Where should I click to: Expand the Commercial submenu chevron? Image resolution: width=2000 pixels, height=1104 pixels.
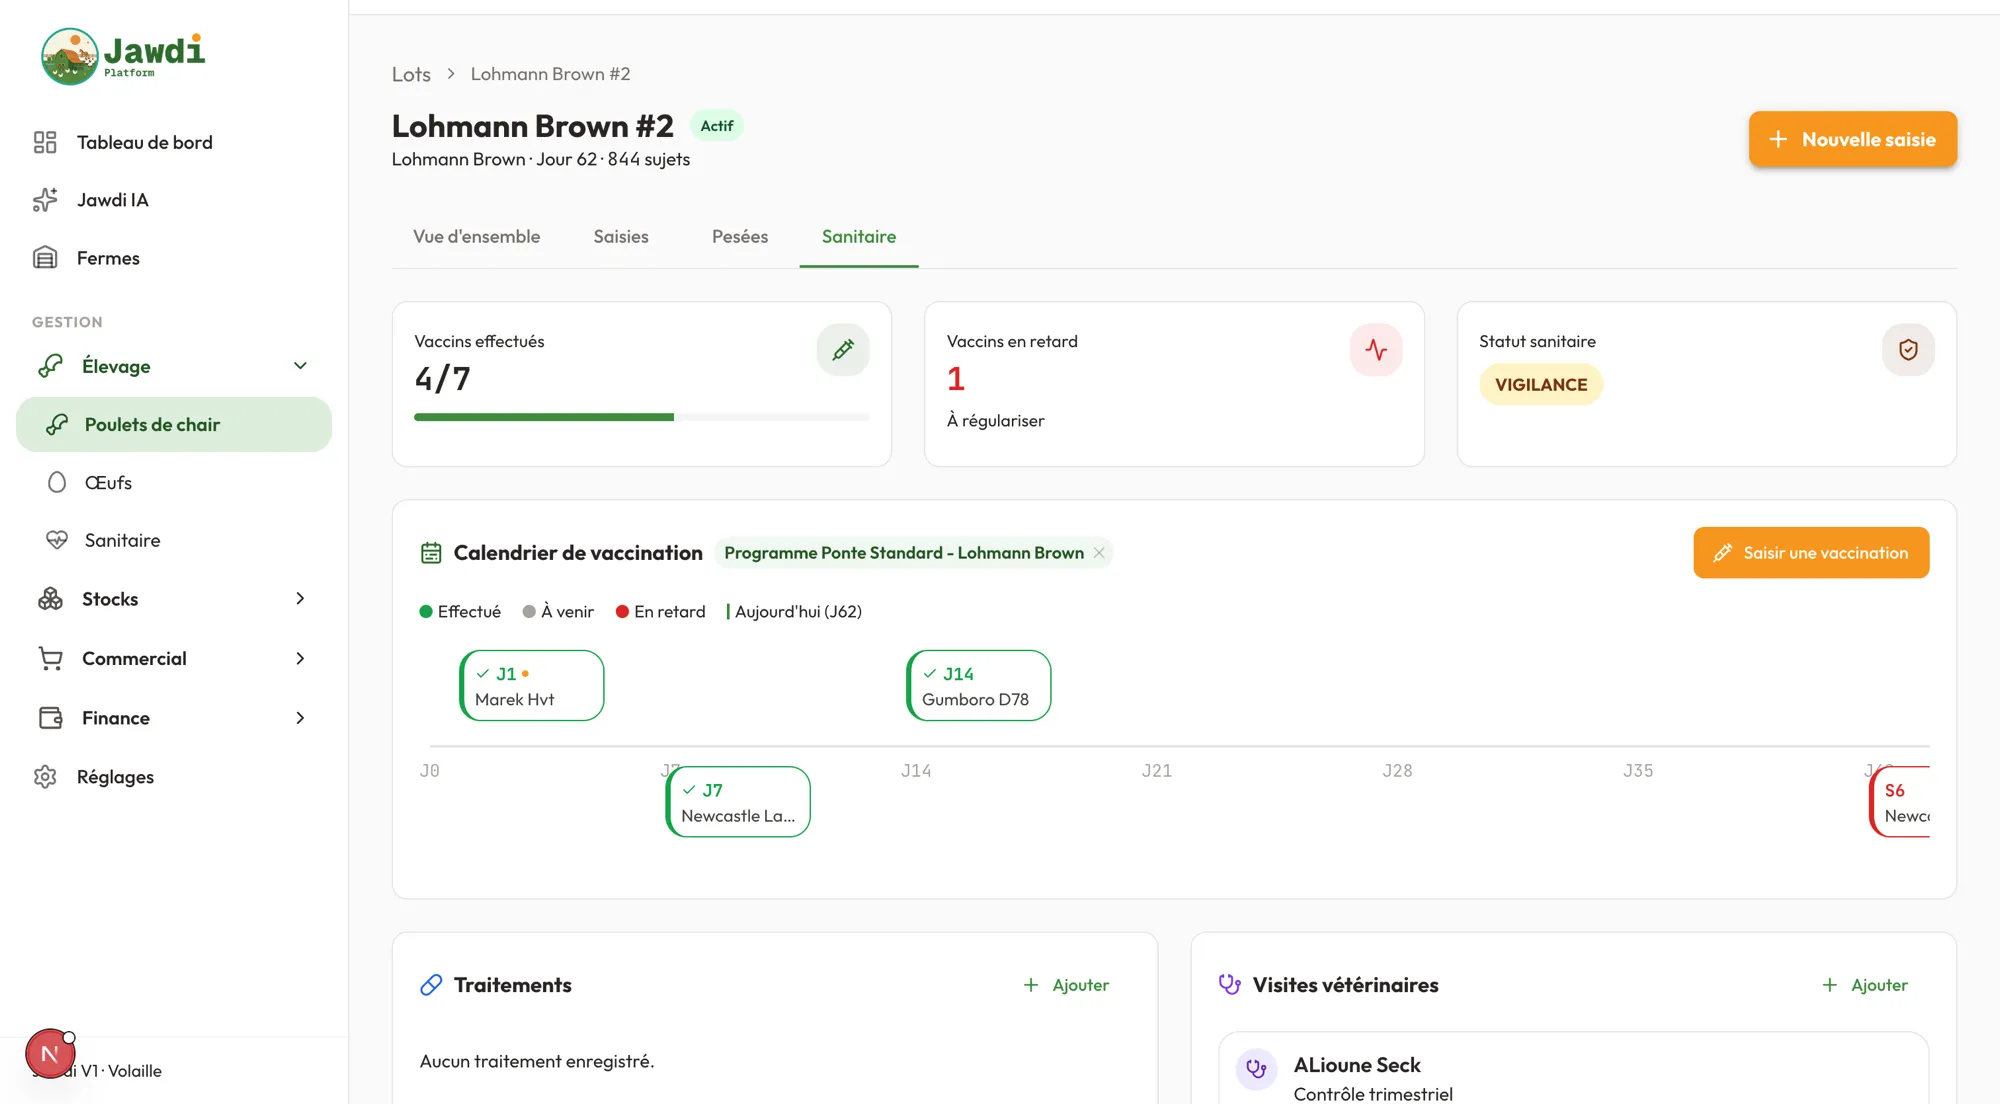[300, 658]
